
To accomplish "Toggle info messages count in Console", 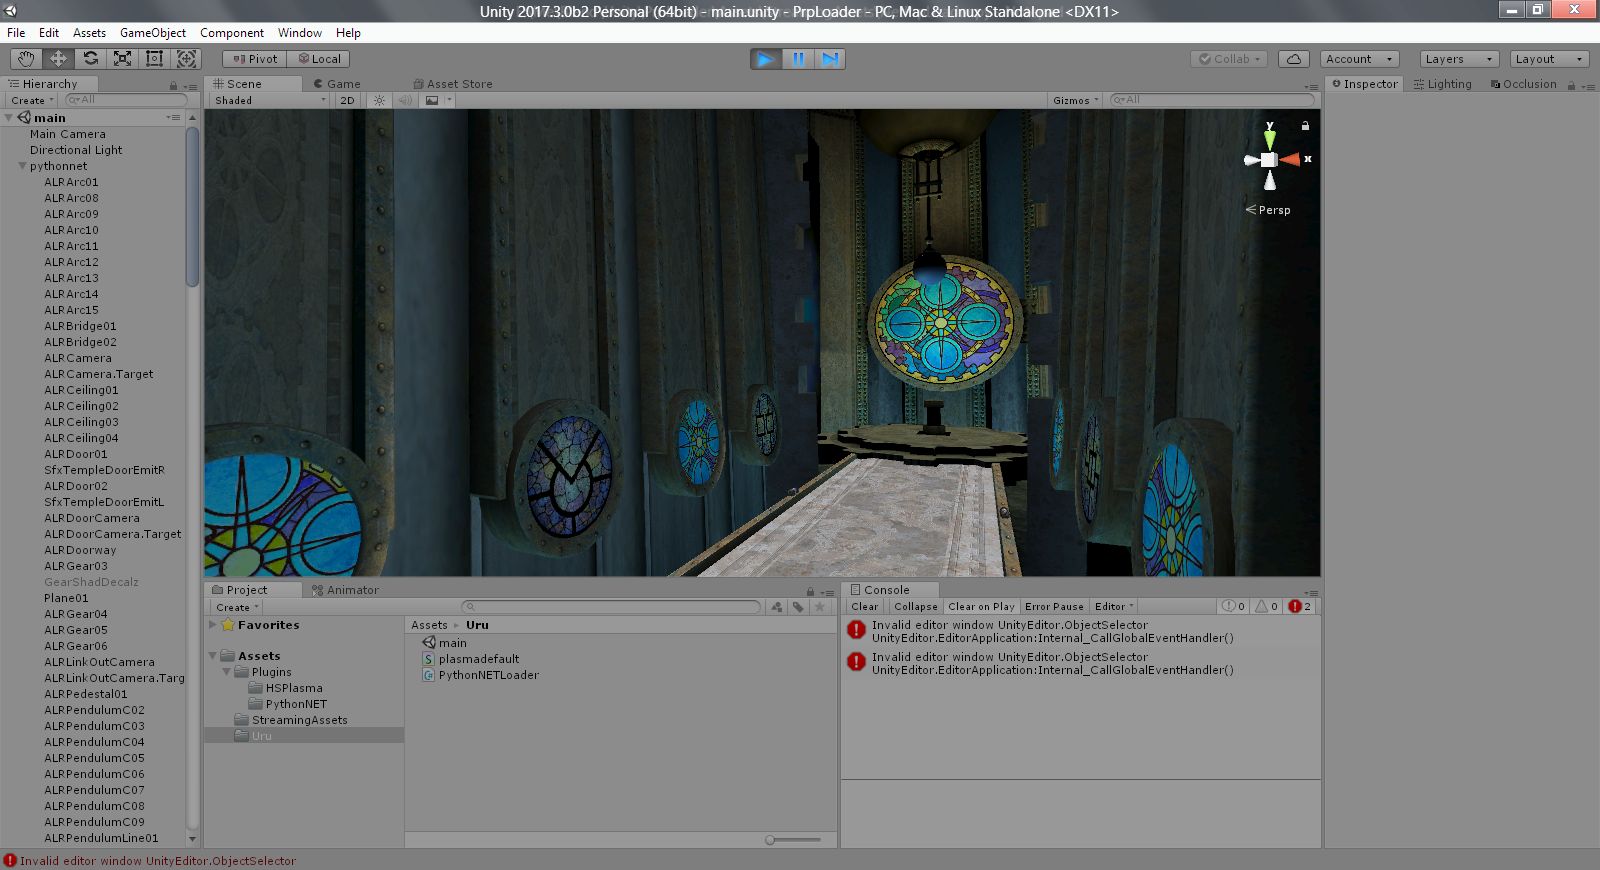I will pos(1234,607).
